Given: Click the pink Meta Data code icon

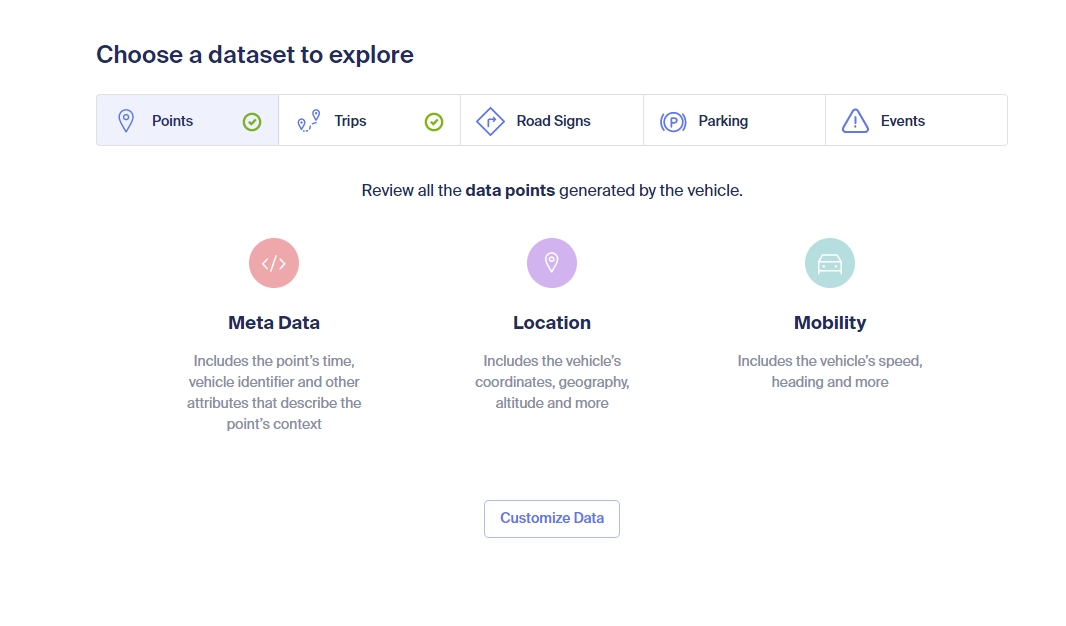Looking at the screenshot, I should coord(274,263).
